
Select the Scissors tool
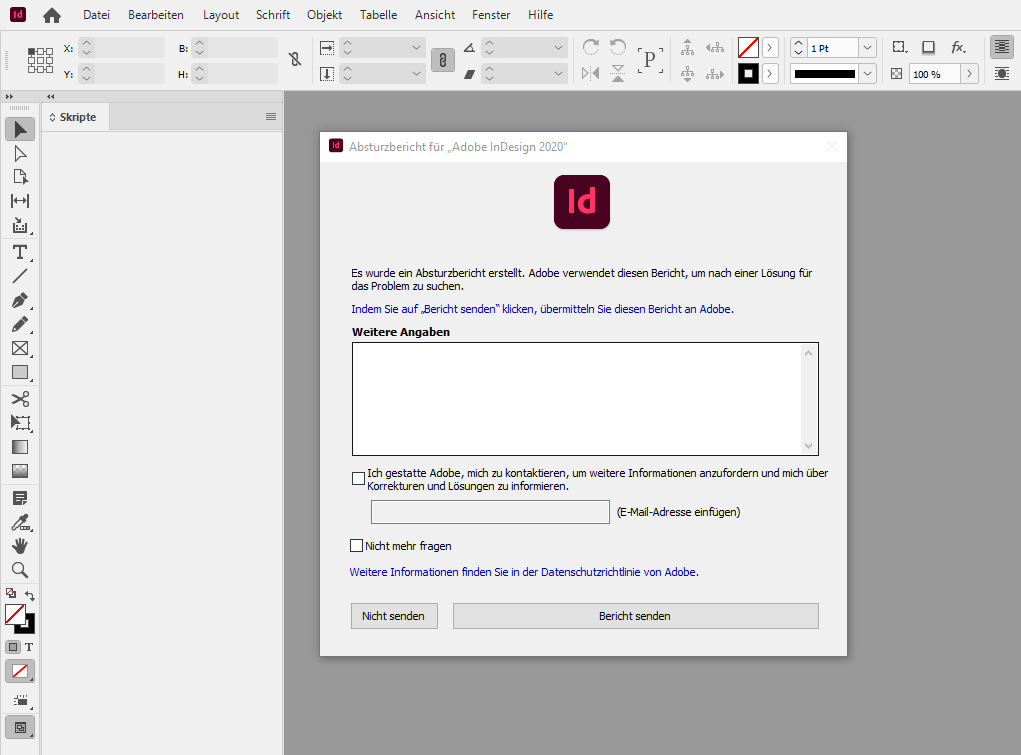(x=18, y=398)
